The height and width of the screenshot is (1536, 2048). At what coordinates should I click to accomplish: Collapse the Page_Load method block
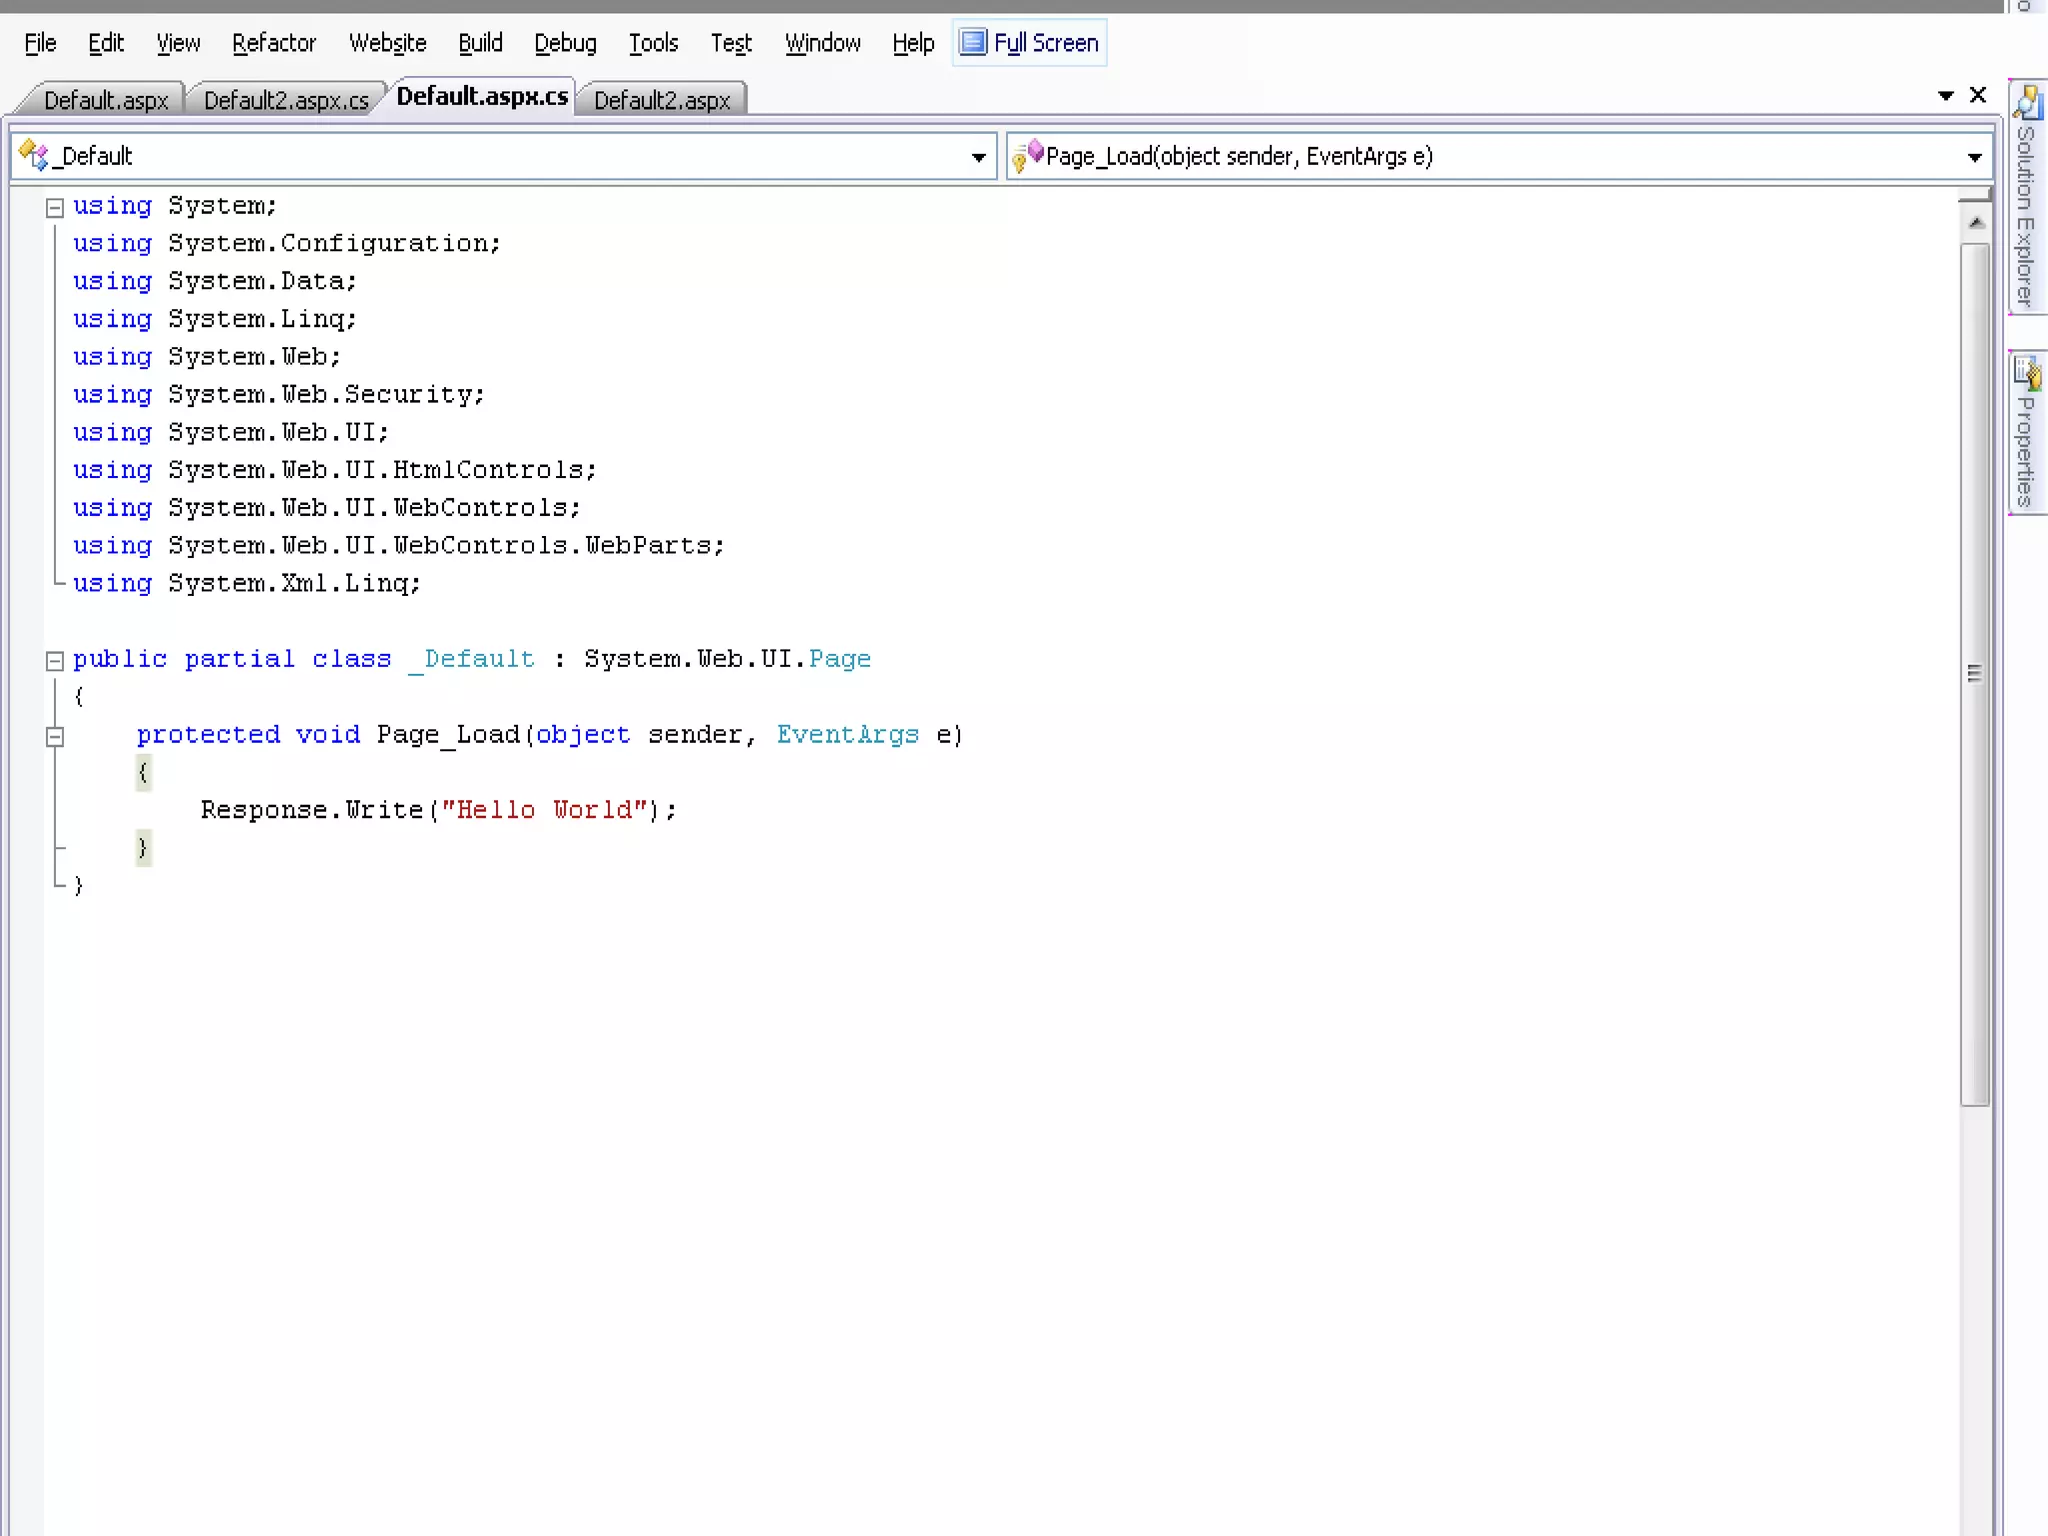click(x=55, y=737)
